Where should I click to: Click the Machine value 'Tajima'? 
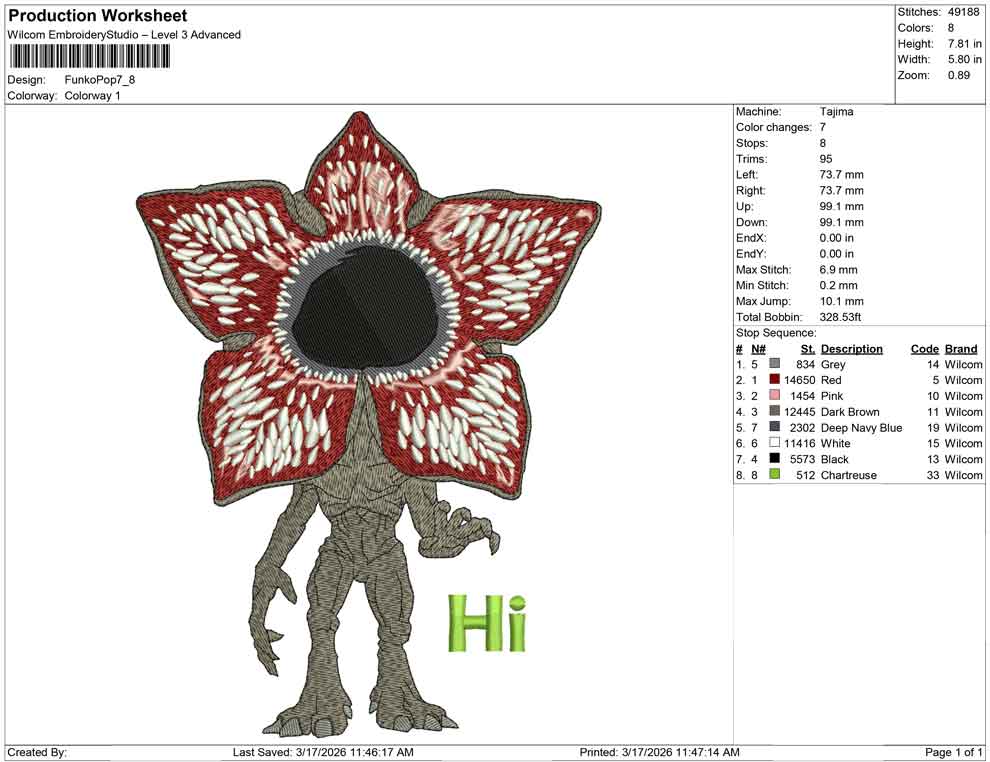(837, 112)
